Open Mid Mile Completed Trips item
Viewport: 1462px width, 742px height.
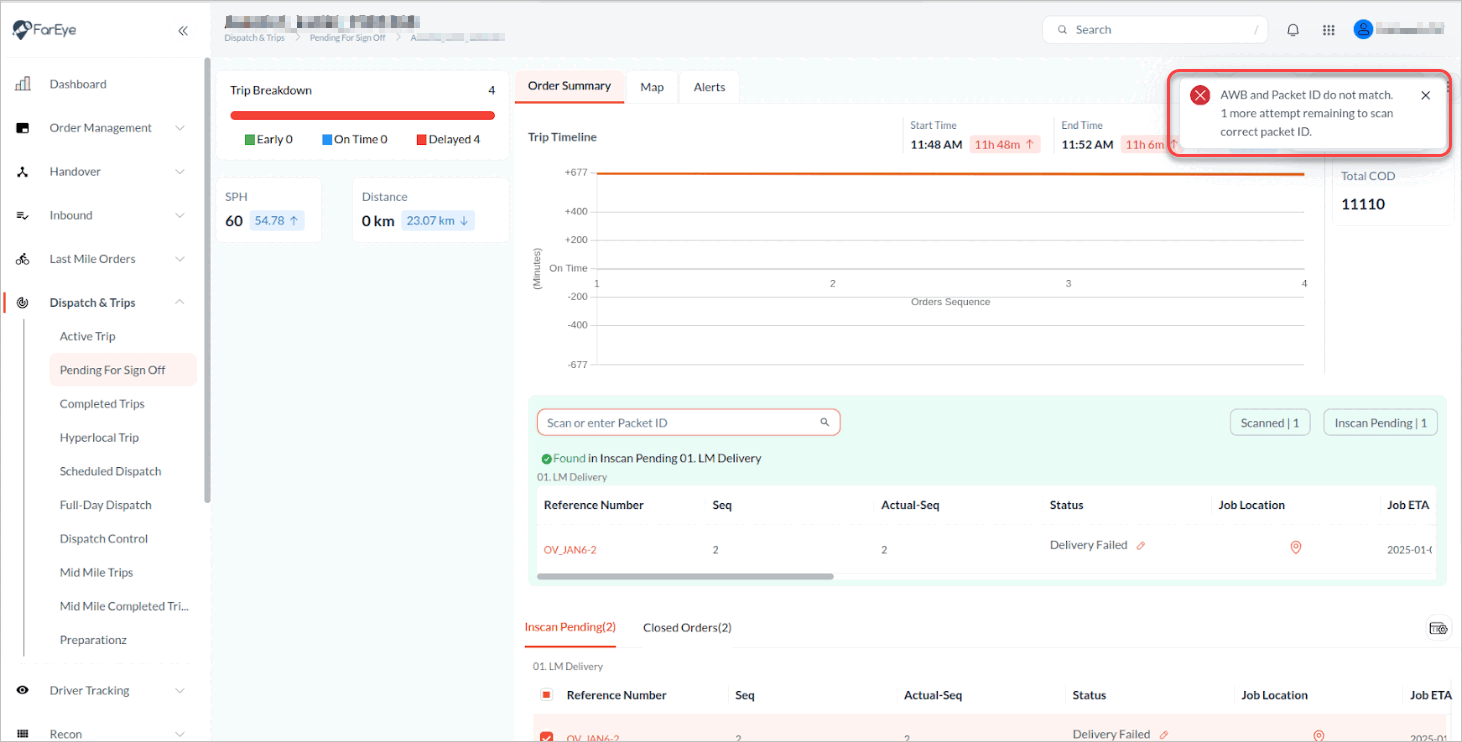point(124,606)
